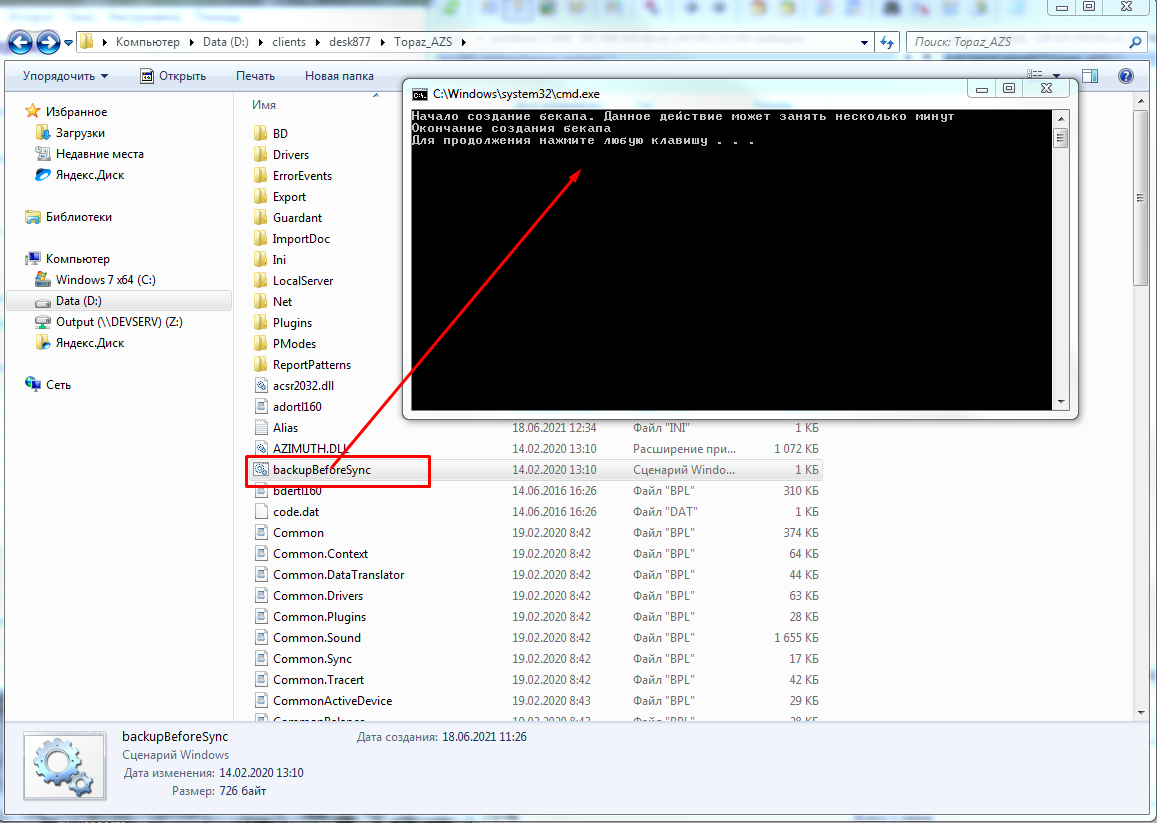The width and height of the screenshot is (1157, 823).
Task: Select the adortl160 file icon
Action: pos(260,407)
